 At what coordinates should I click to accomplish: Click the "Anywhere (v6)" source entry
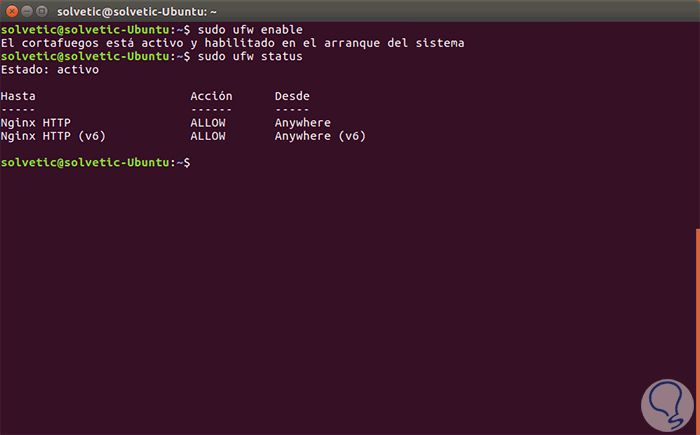point(320,135)
